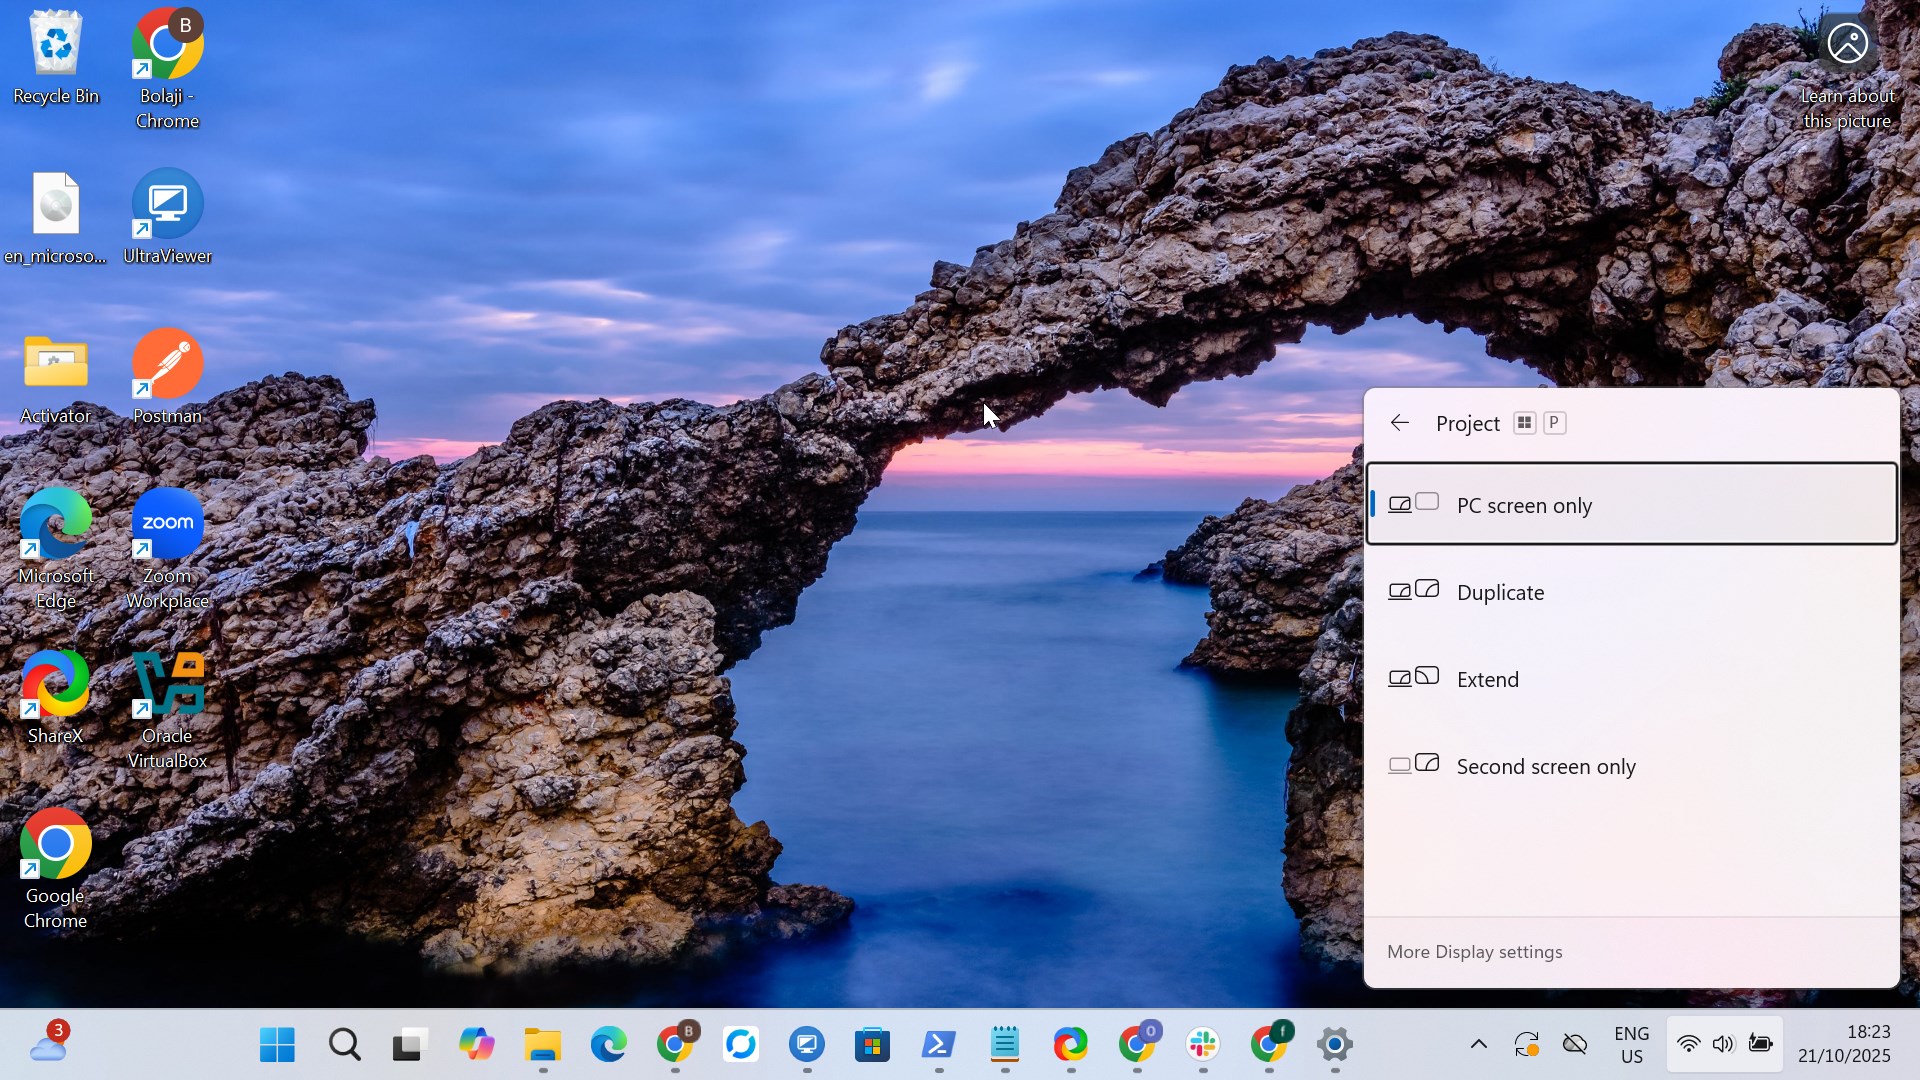The height and width of the screenshot is (1080, 1920).
Task: Open ENG US language switcher
Action: point(1631,1045)
